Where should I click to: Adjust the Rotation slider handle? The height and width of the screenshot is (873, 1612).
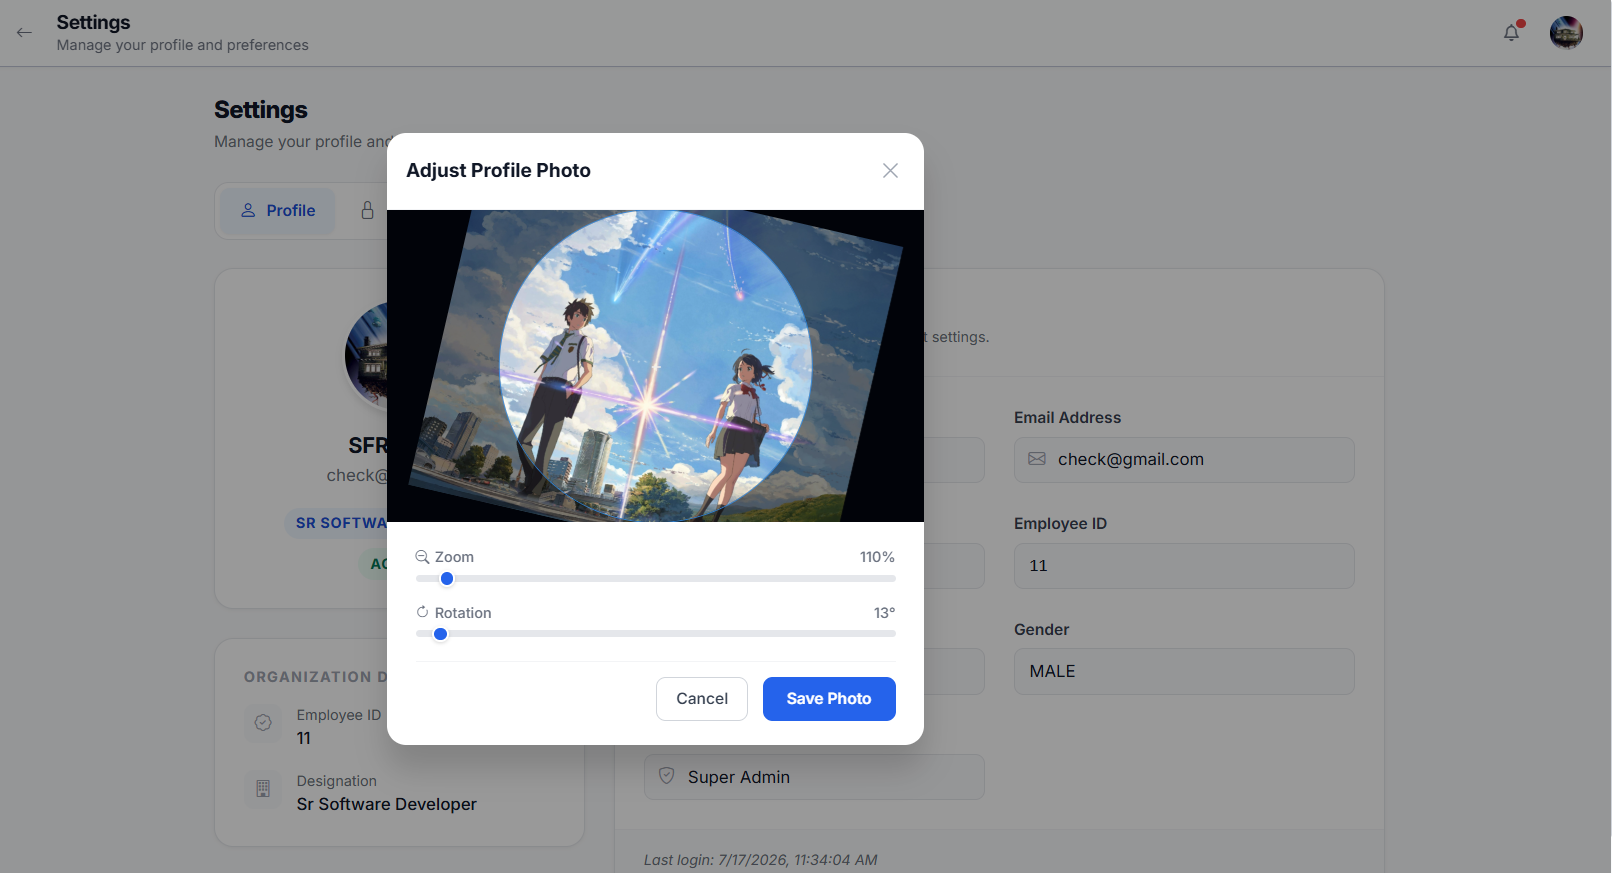coord(440,634)
